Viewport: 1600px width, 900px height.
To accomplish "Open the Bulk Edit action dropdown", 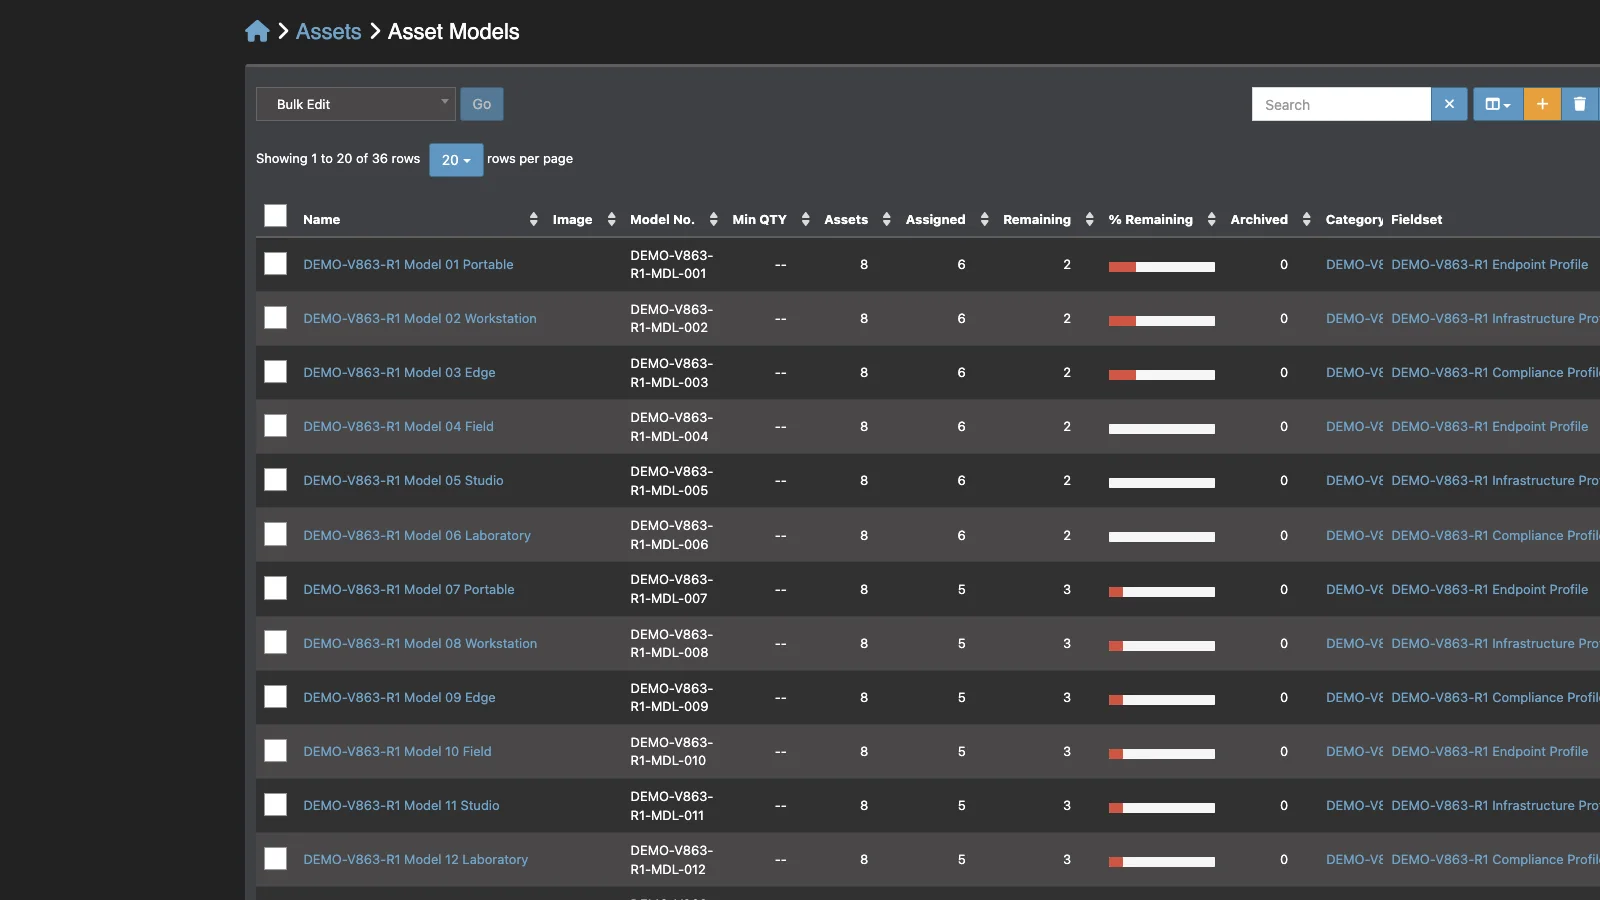I will click(x=356, y=104).
